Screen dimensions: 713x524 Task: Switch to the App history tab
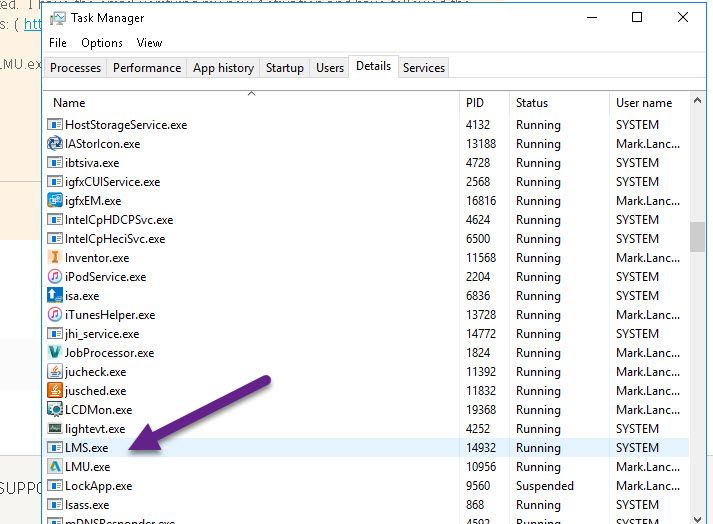coord(223,68)
